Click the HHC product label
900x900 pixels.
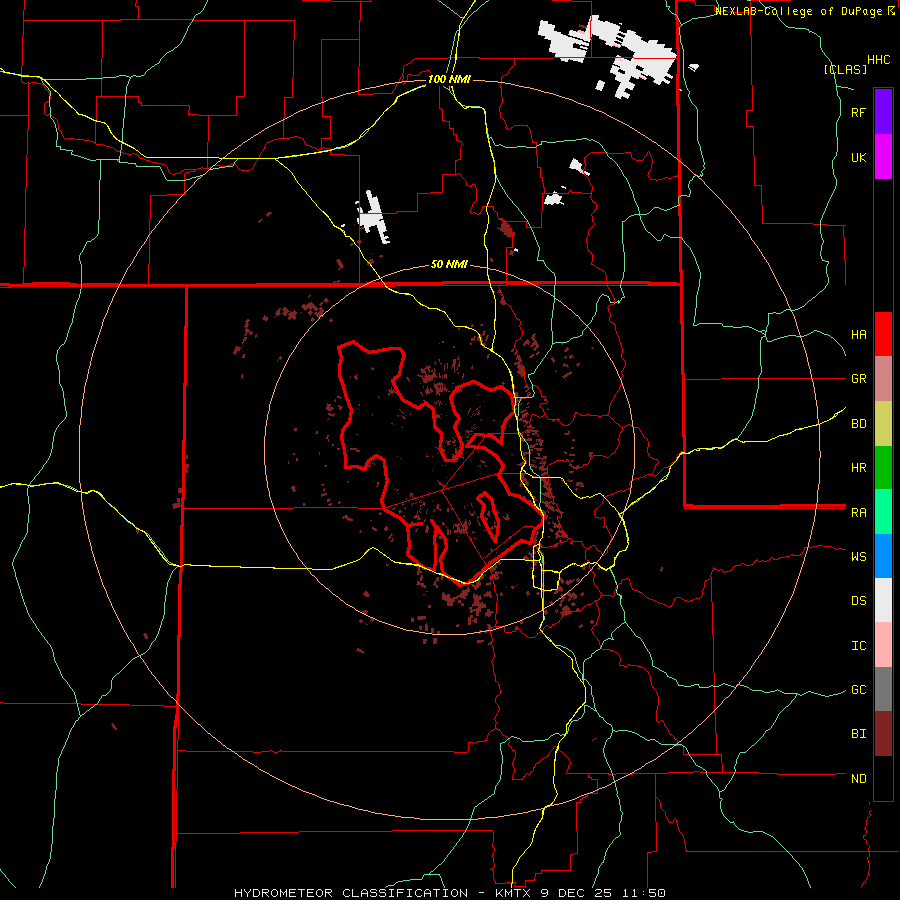(x=879, y=60)
